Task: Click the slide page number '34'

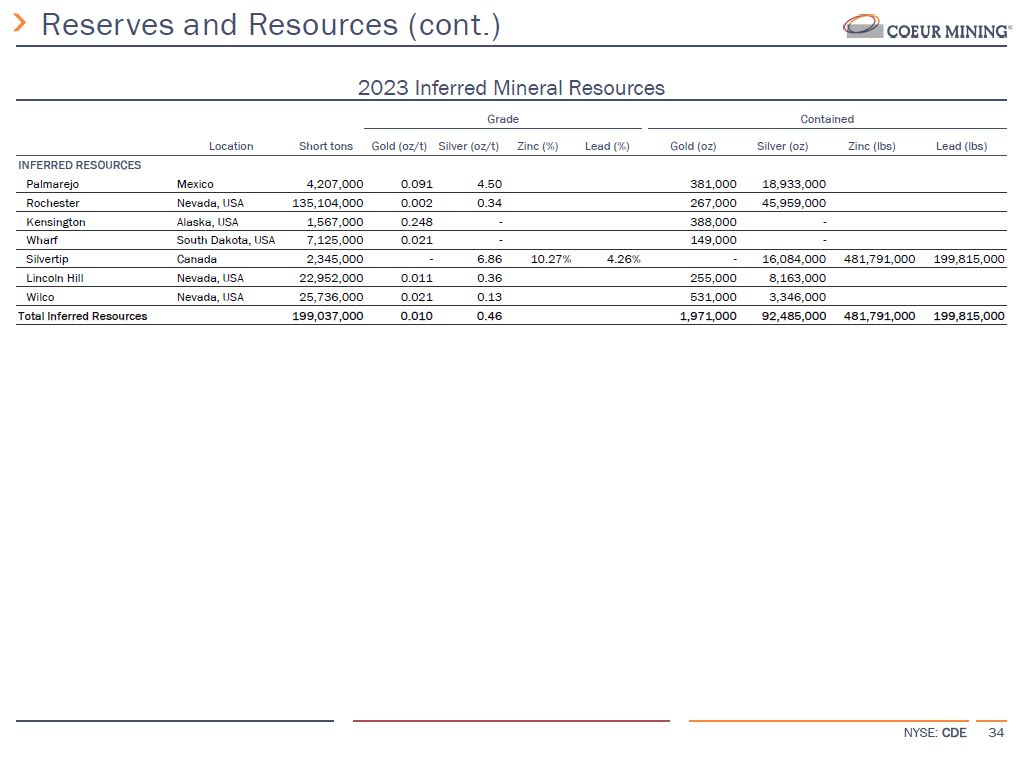Action: click(x=996, y=733)
